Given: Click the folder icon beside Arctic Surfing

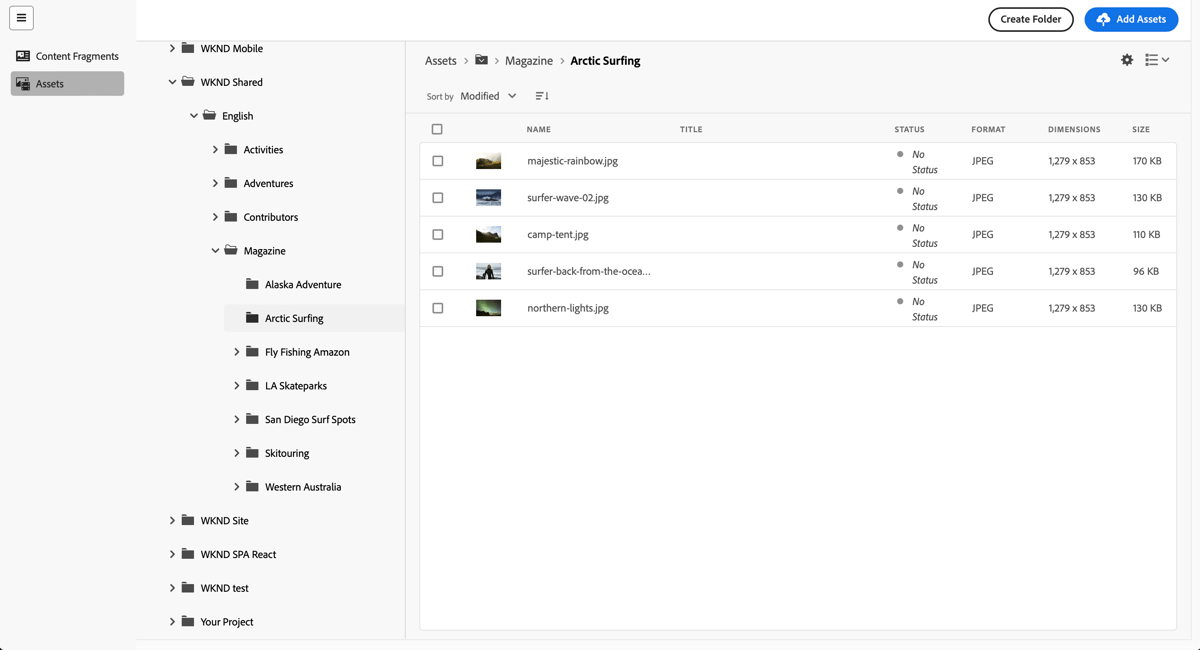Looking at the screenshot, I should [250, 318].
